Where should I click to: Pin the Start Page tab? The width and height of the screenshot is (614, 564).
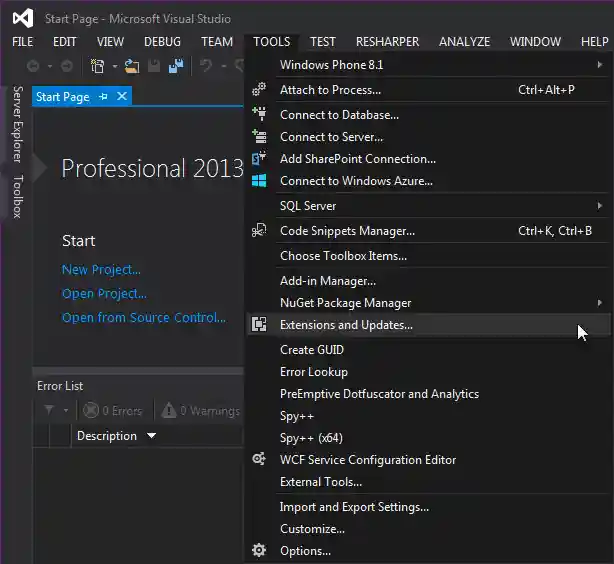(x=104, y=97)
